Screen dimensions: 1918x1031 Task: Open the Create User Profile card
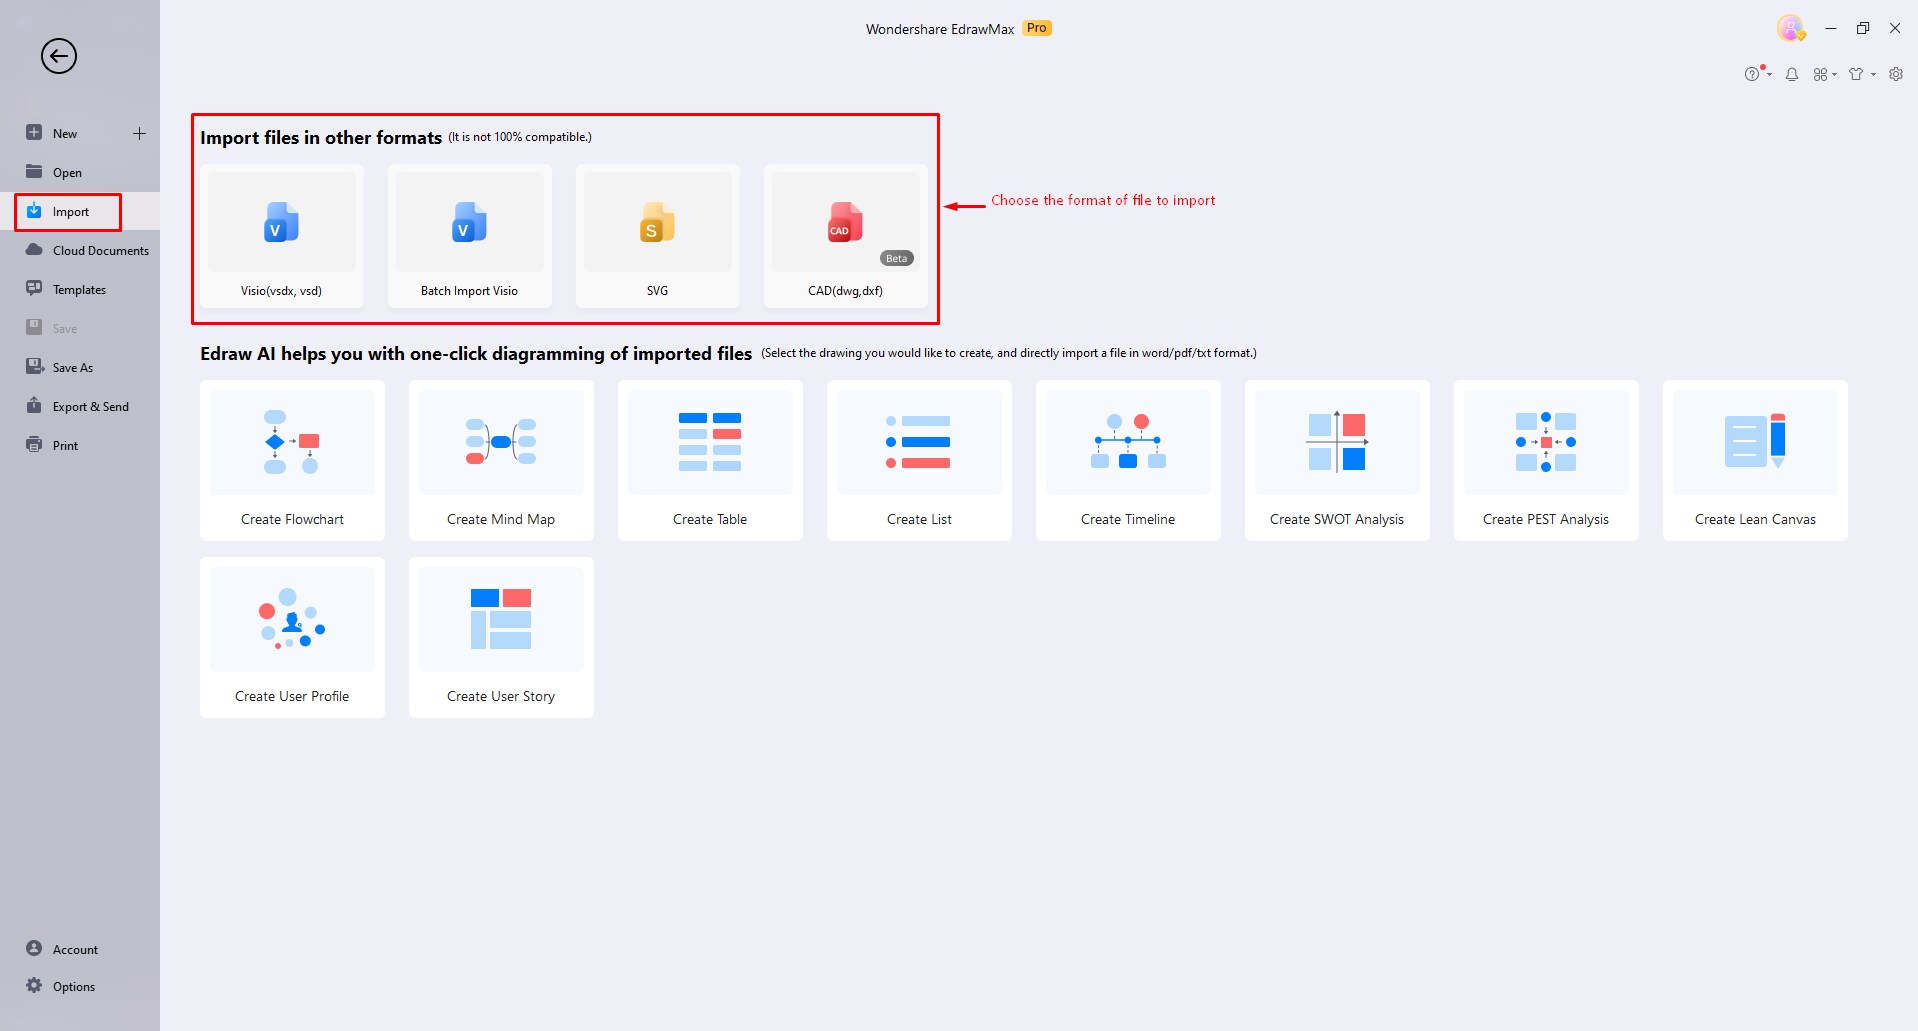(292, 637)
